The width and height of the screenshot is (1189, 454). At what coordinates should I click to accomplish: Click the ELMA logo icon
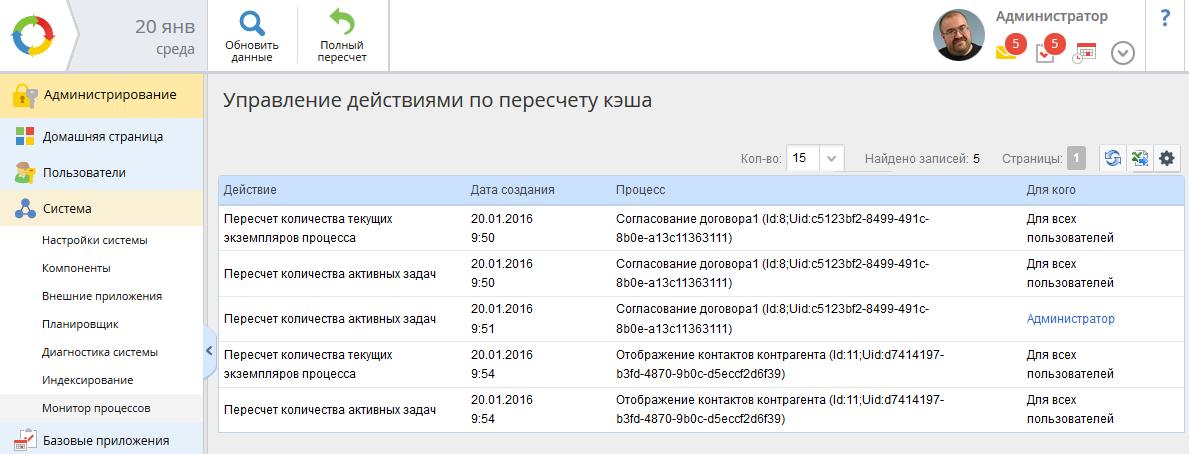tap(33, 36)
